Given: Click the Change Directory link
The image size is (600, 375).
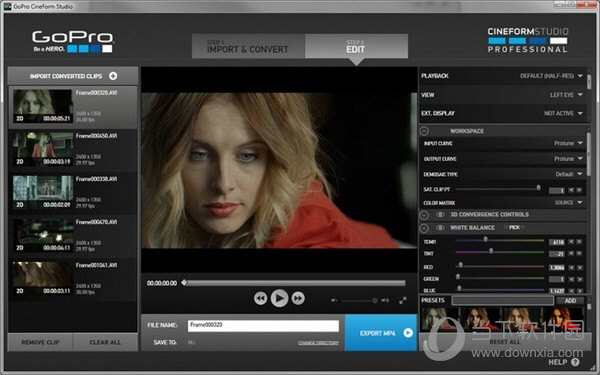Looking at the screenshot, I should coord(318,343).
